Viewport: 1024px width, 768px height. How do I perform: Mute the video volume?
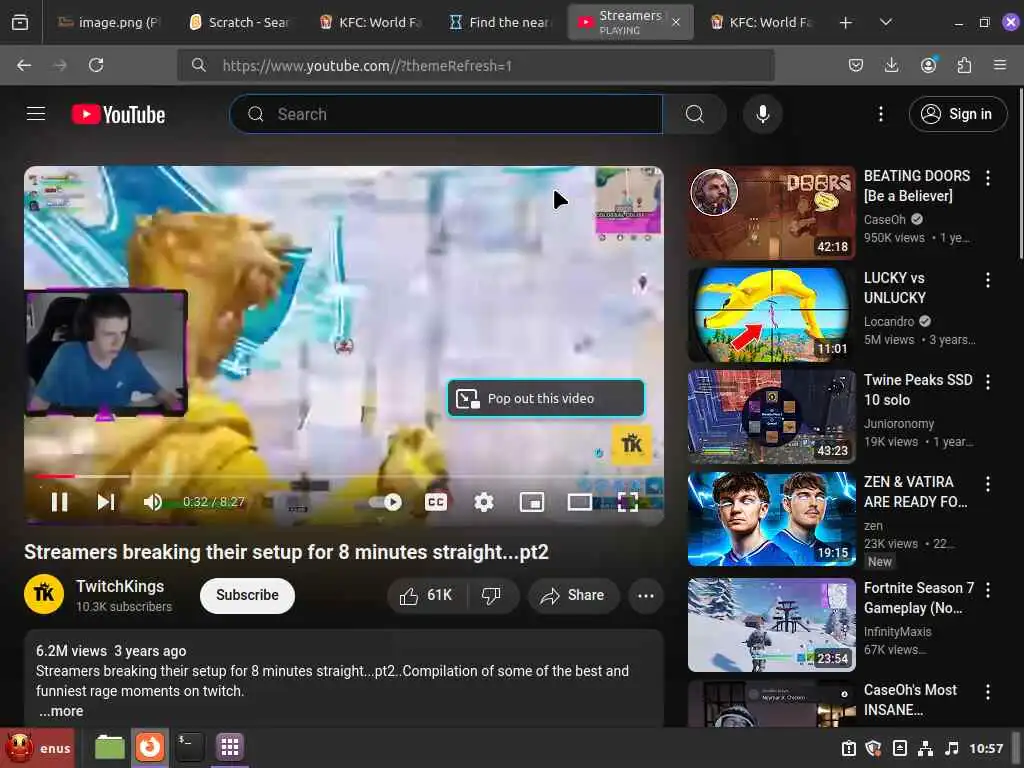pos(153,502)
